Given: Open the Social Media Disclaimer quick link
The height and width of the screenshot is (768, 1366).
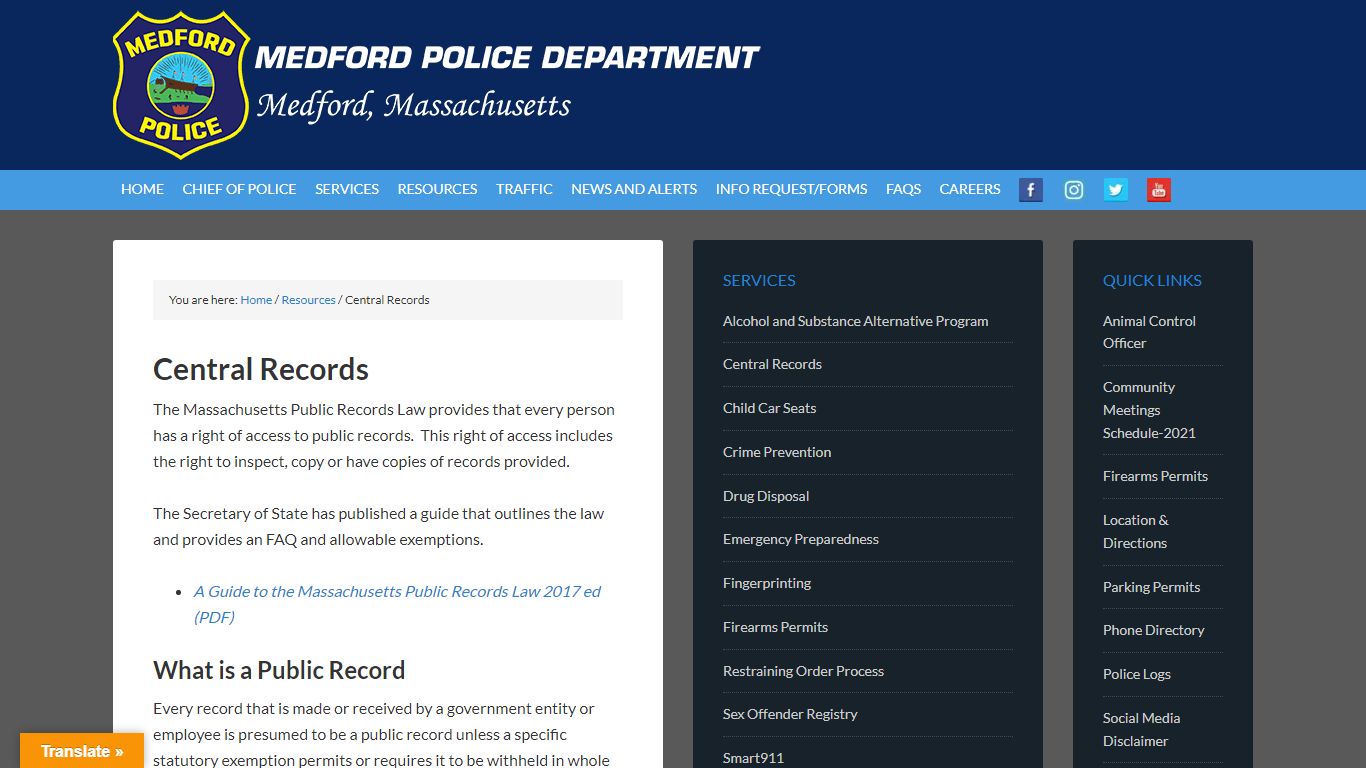Looking at the screenshot, I should [1141, 729].
